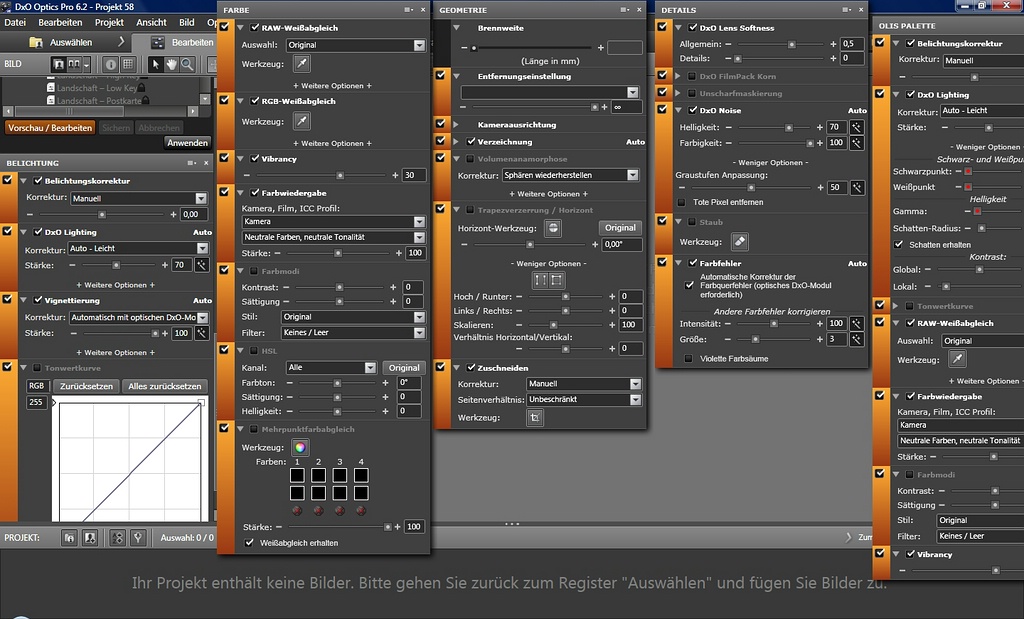This screenshot has height=619, width=1024.
Task: Select Horizont-Werkzeug icon
Action: [553, 228]
